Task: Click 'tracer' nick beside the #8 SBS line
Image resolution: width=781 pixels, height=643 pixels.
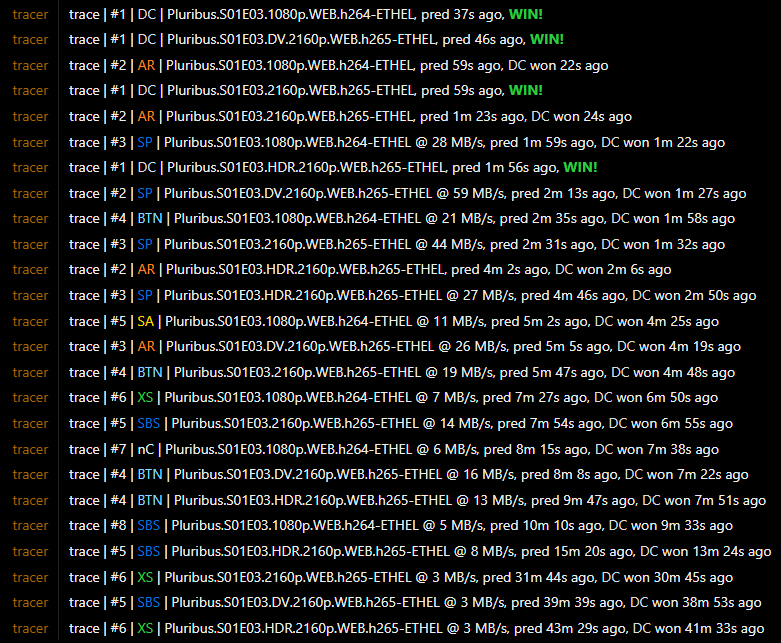Action: pos(30,525)
